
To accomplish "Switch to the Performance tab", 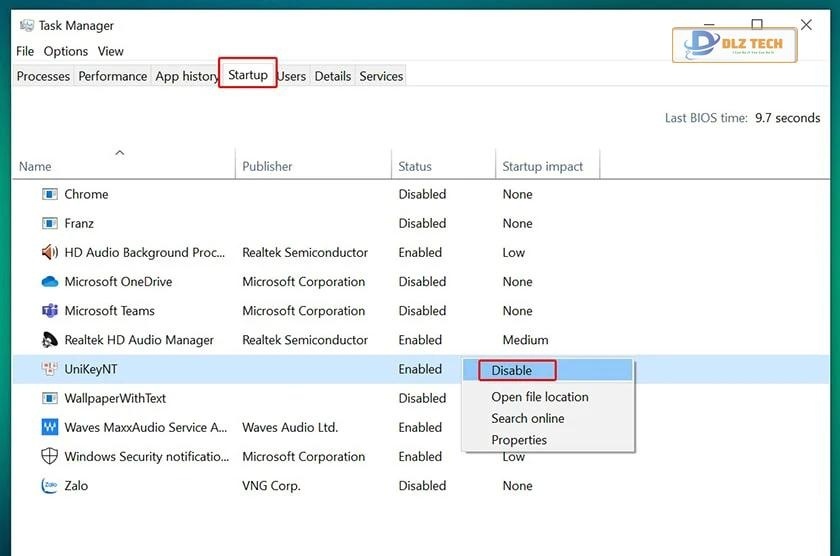I will click(x=112, y=76).
